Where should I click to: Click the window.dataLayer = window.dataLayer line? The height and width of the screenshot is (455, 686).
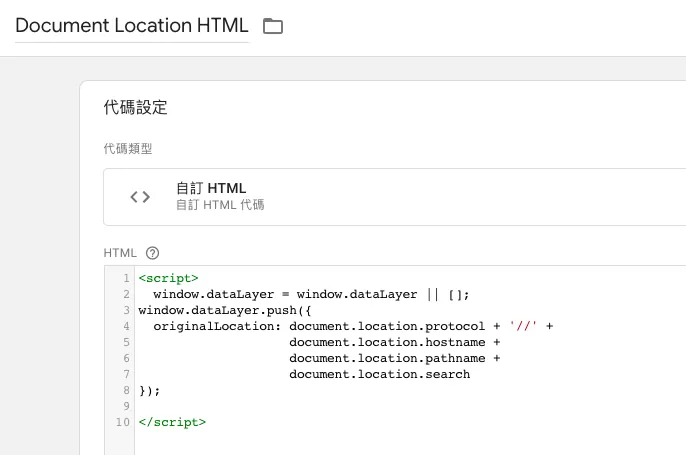[x=311, y=294]
